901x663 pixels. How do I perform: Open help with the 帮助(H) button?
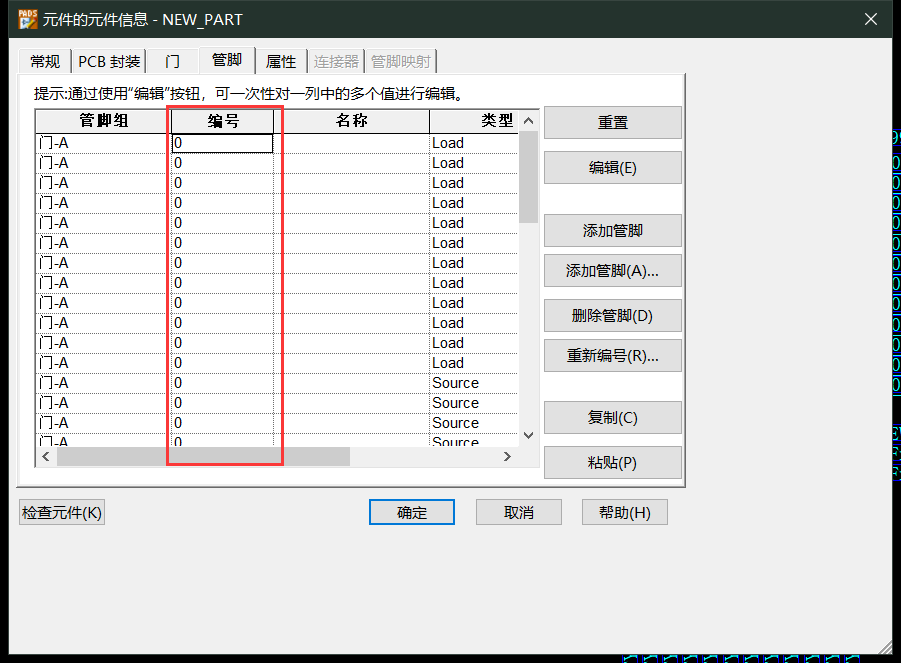tap(625, 512)
